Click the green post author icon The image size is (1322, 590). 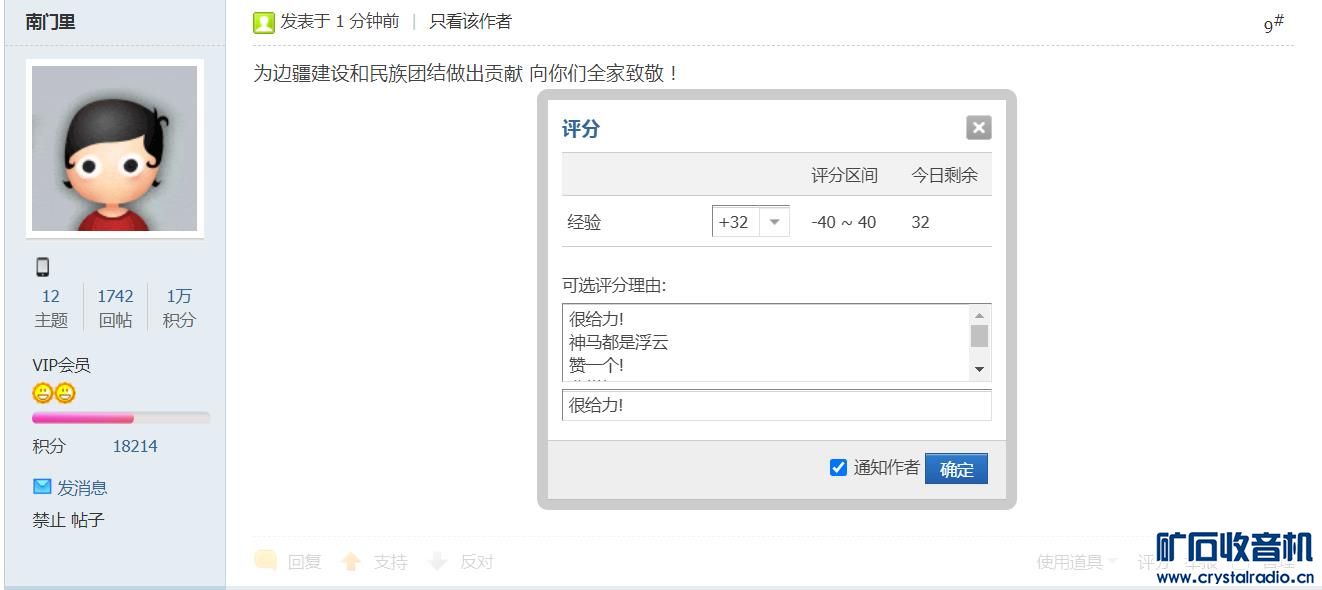[263, 22]
